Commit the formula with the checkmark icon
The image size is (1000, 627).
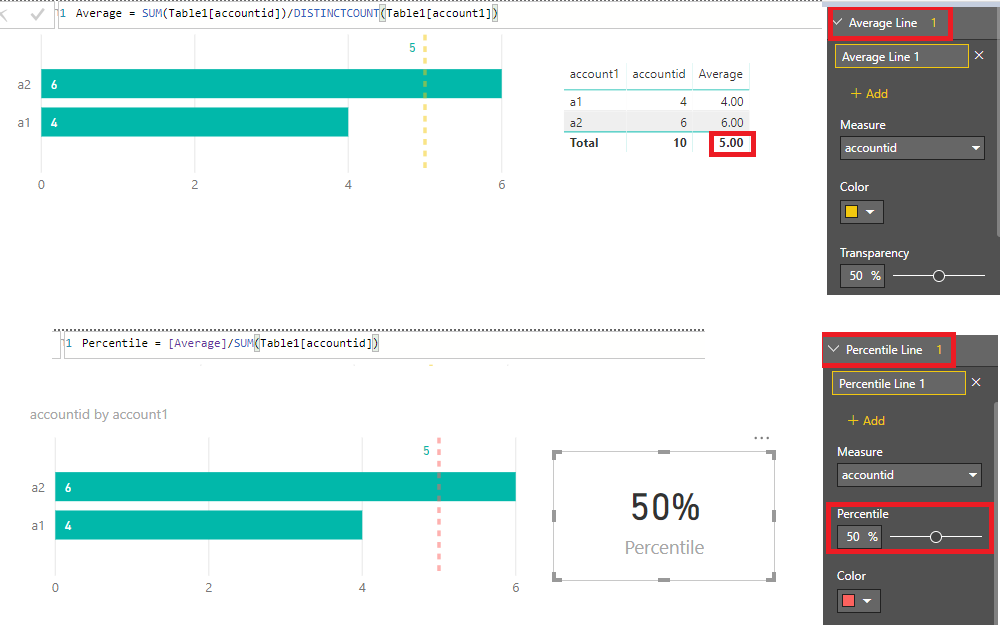click(37, 14)
